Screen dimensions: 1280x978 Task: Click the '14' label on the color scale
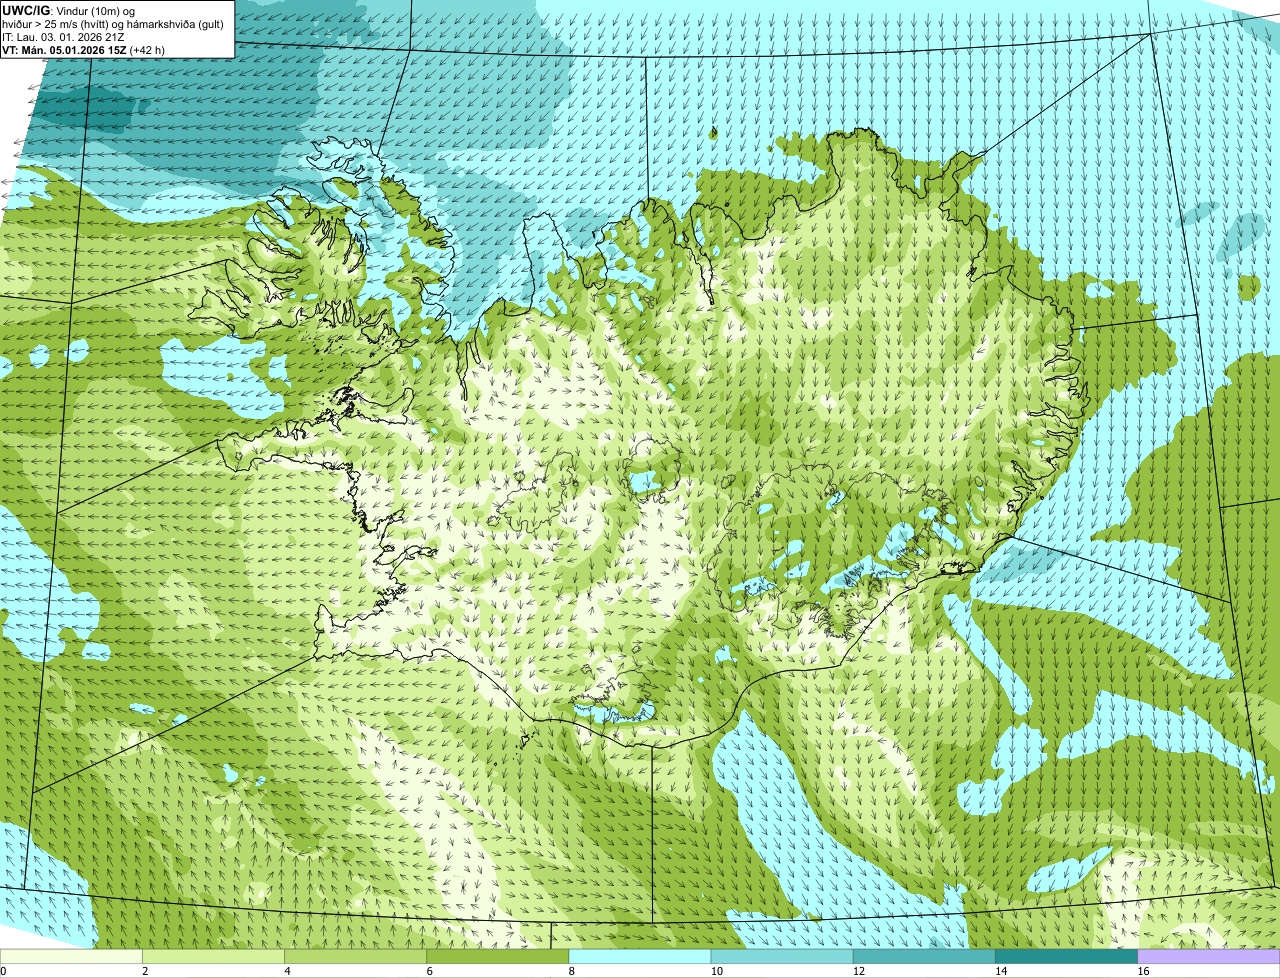tap(1001, 971)
